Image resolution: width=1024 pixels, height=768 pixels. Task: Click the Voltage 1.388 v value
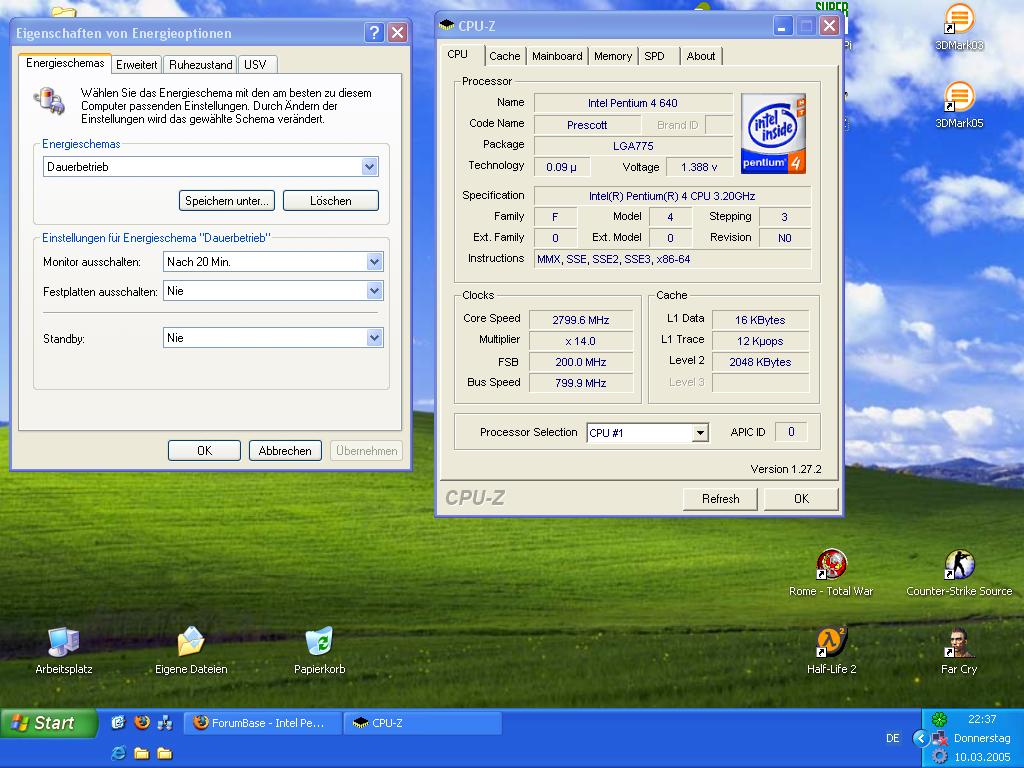click(x=699, y=167)
